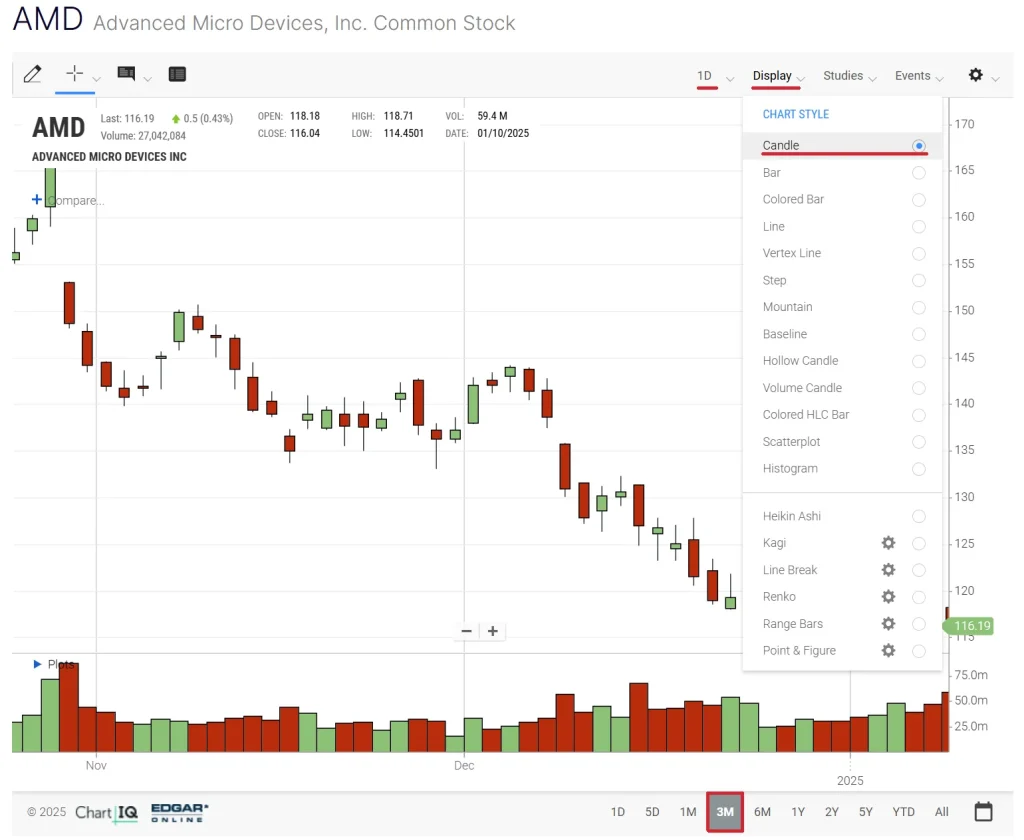Open Kagi settings gear
Image resolution: width=1024 pixels, height=840 pixels.
pos(888,543)
